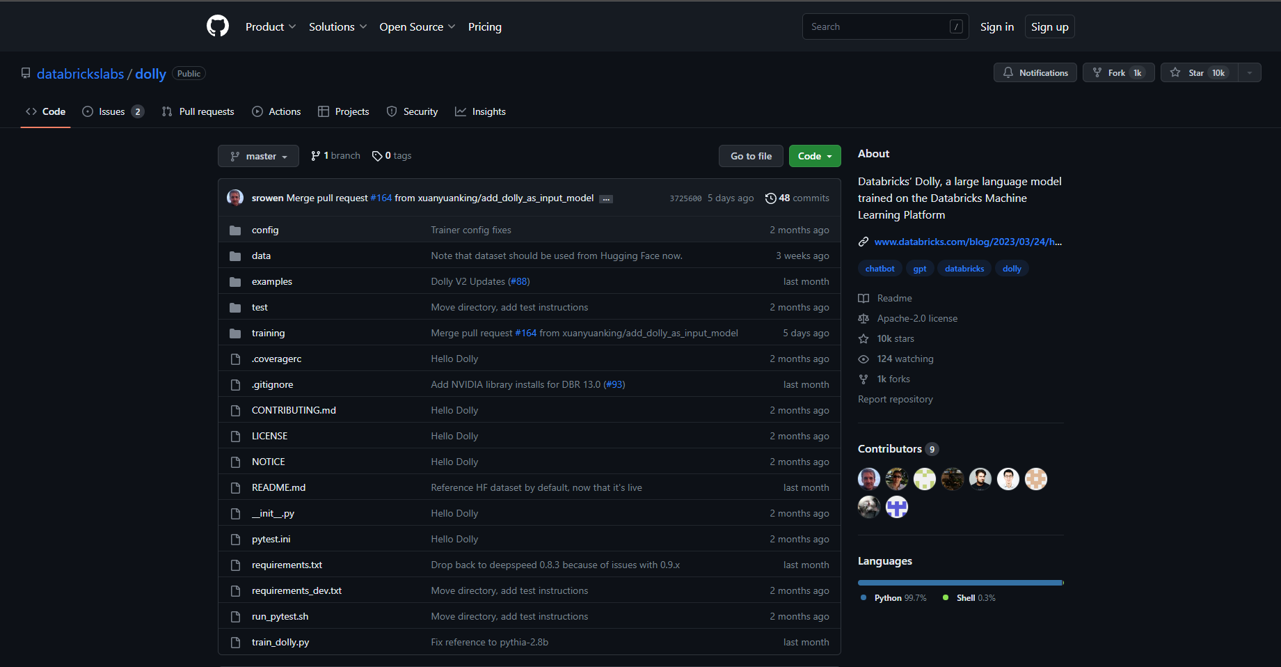
Task: Click the Go to file button
Action: pos(750,156)
